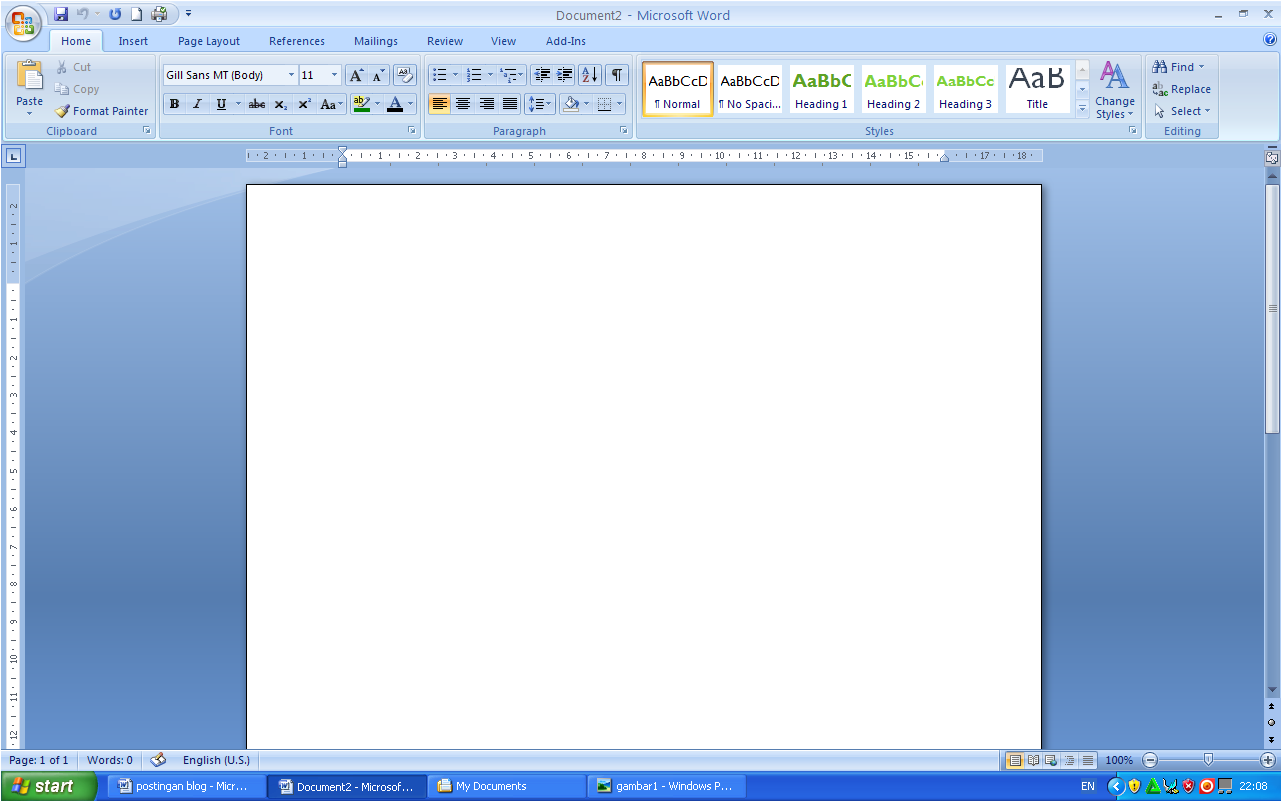The height and width of the screenshot is (802, 1282).
Task: Toggle Italic formatting
Action: pyautogui.click(x=197, y=104)
